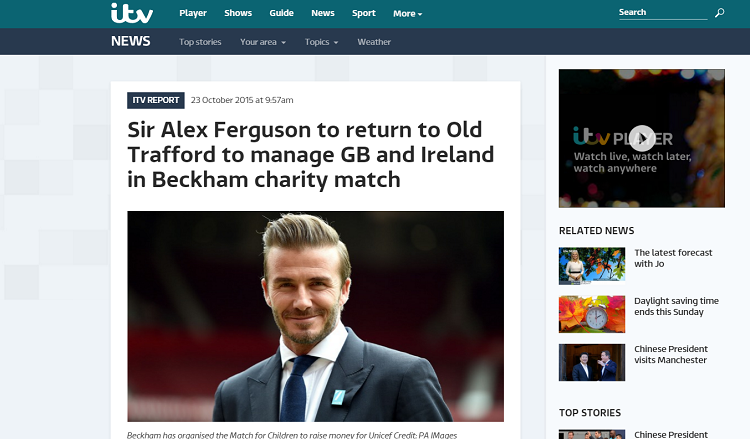Viewport: 750px width, 439px height.
Task: Go to the Sport section
Action: click(x=364, y=13)
